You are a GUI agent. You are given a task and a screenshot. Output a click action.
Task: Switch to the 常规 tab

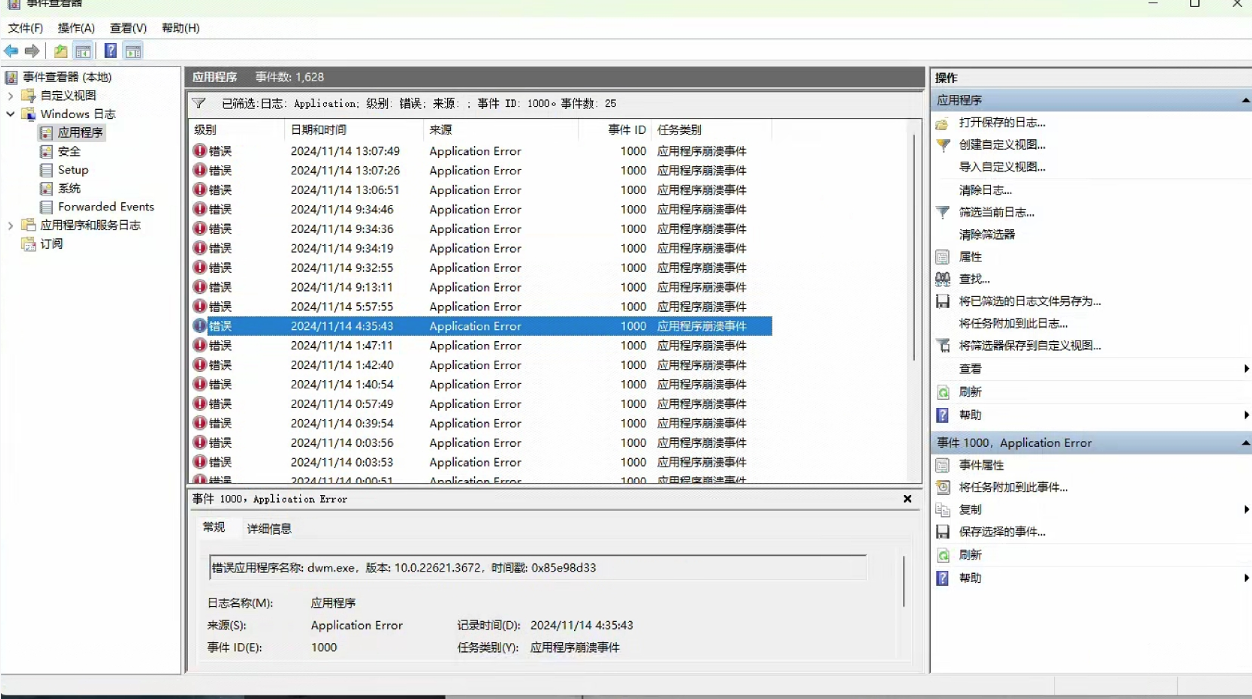[214, 527]
